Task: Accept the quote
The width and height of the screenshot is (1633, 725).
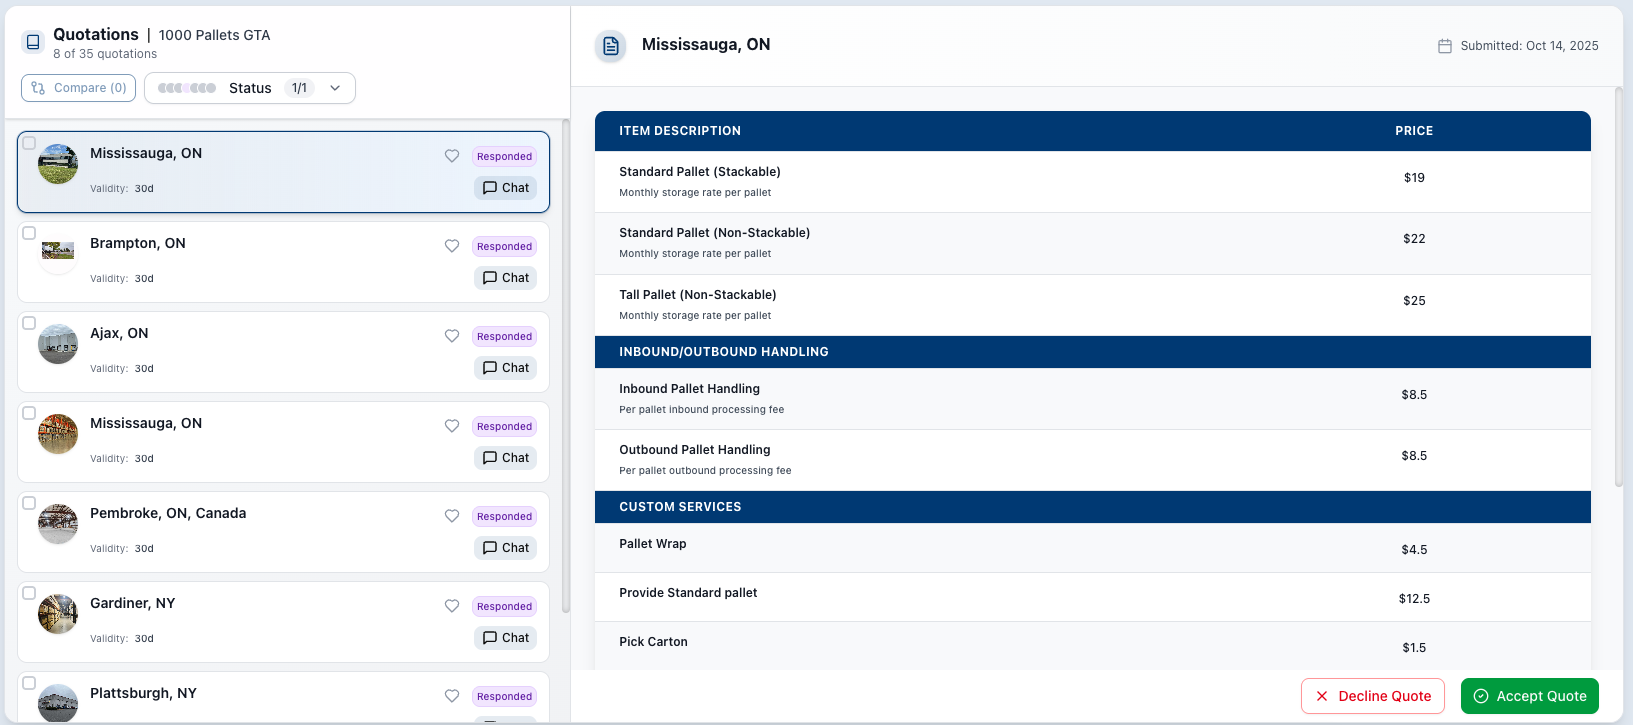Action: [x=1530, y=696]
